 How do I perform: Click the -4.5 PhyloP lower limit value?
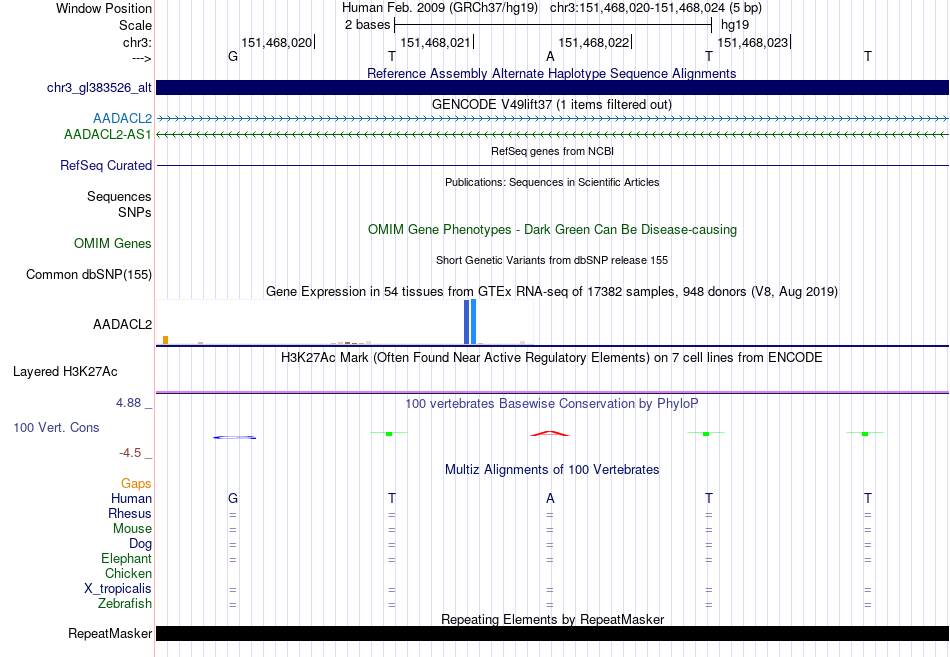pyautogui.click(x=130, y=453)
